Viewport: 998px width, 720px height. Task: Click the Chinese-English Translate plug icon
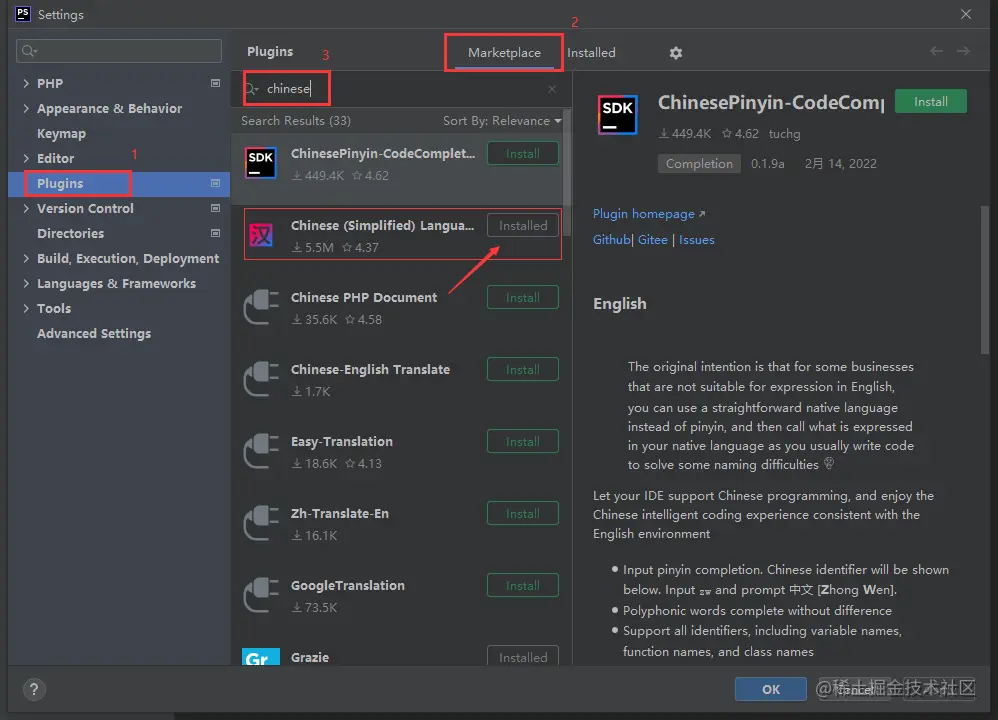261,379
